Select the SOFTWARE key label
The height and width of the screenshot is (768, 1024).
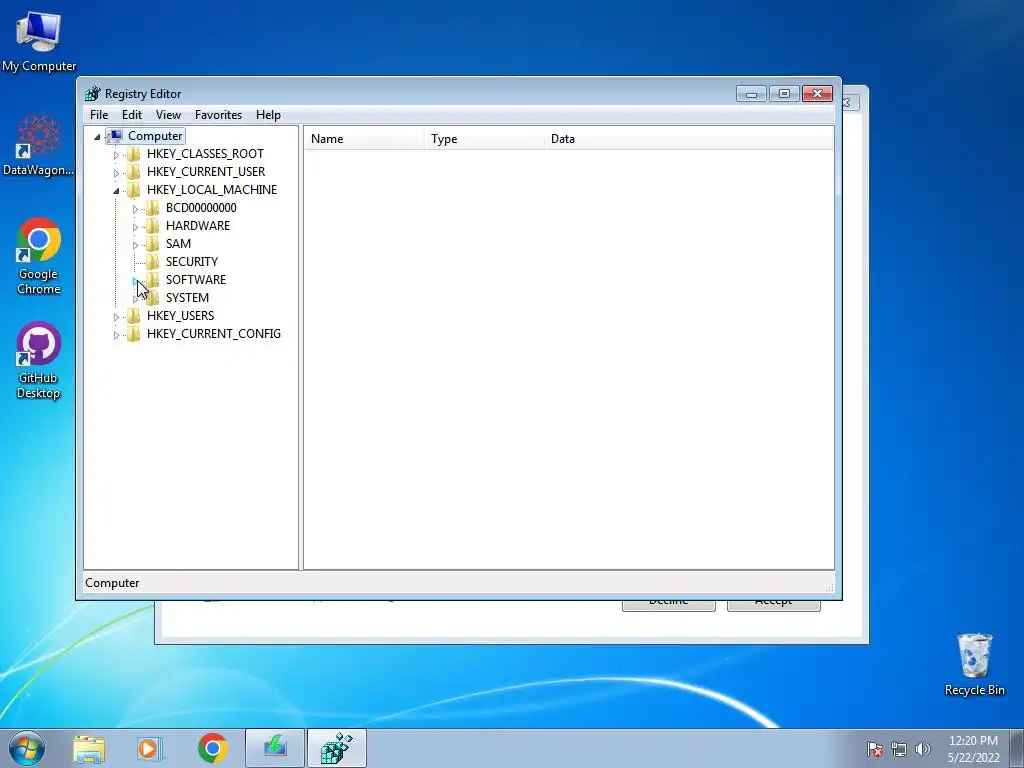pyautogui.click(x=196, y=280)
